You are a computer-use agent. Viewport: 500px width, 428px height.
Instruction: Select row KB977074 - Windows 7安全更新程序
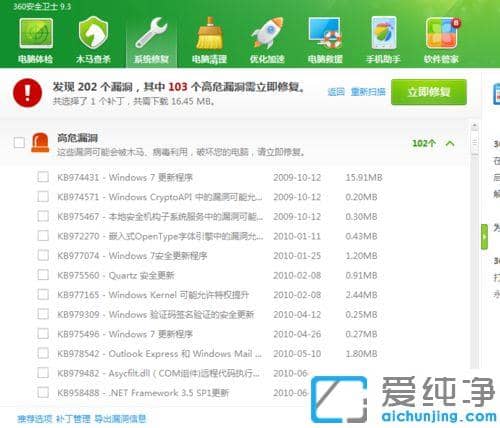(x=132, y=256)
